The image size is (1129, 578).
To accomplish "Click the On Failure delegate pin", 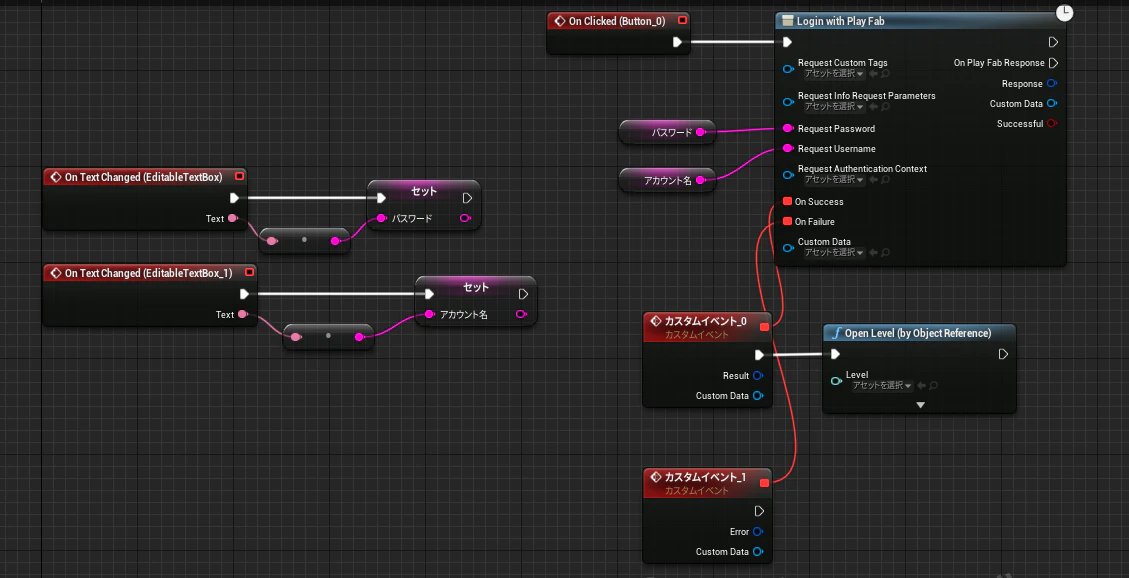I will point(787,222).
